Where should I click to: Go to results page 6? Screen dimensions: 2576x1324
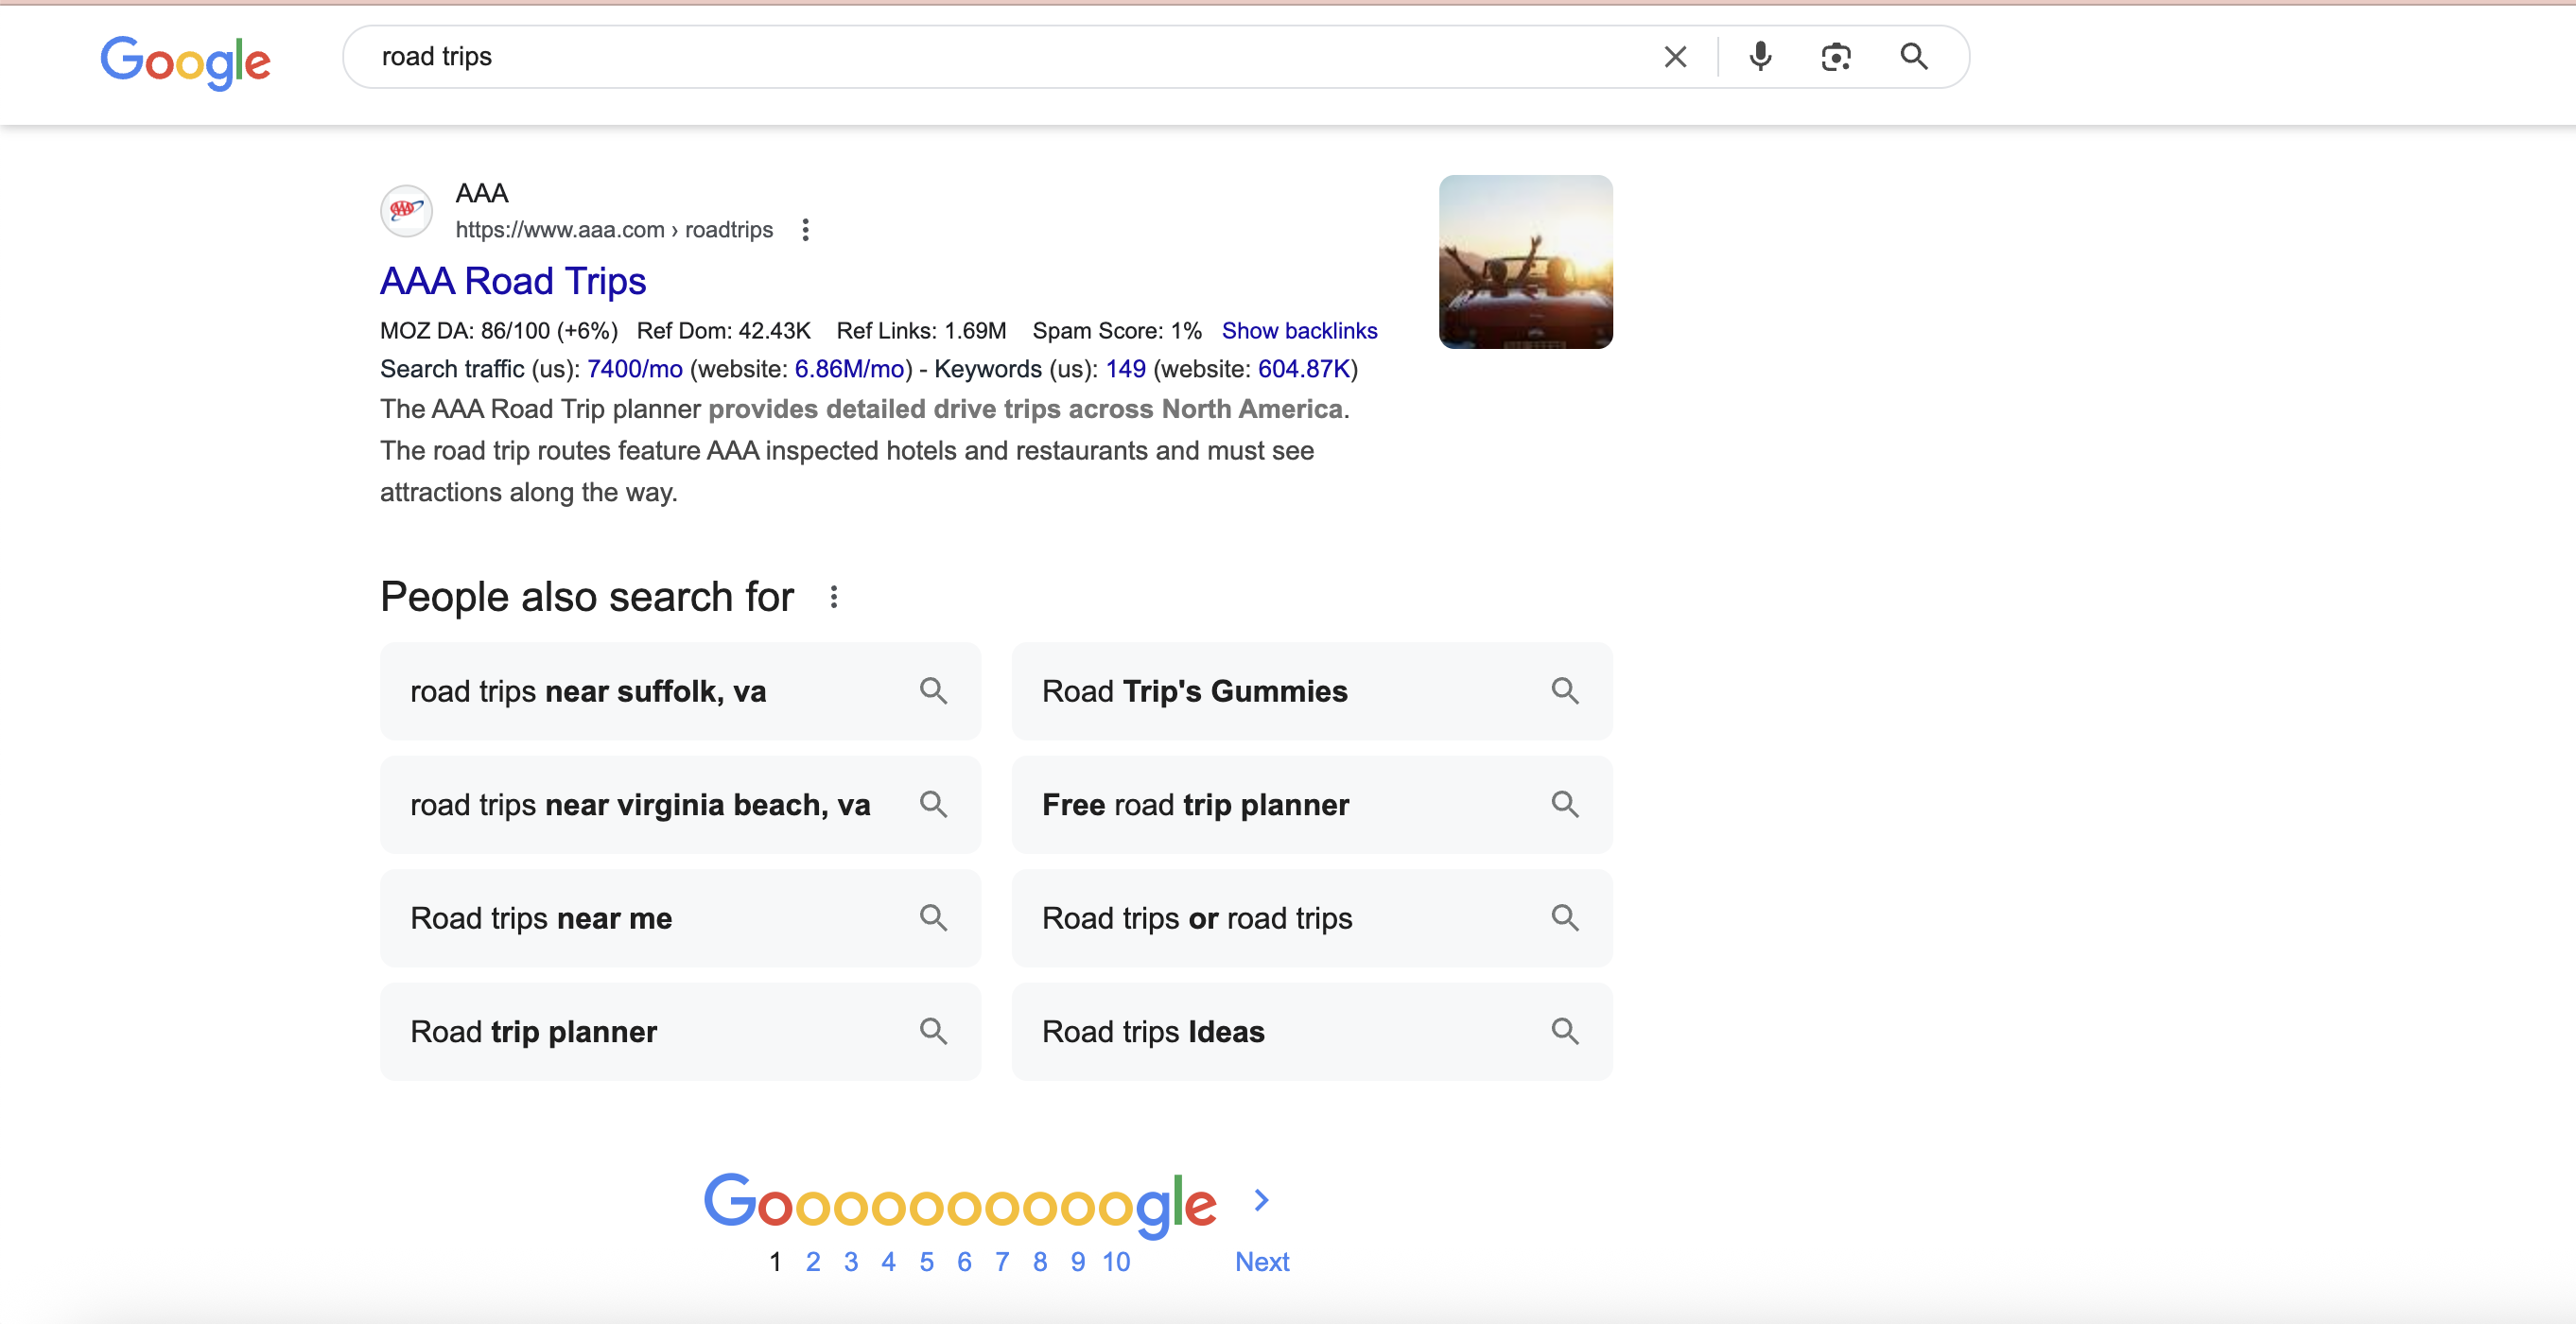click(x=964, y=1262)
